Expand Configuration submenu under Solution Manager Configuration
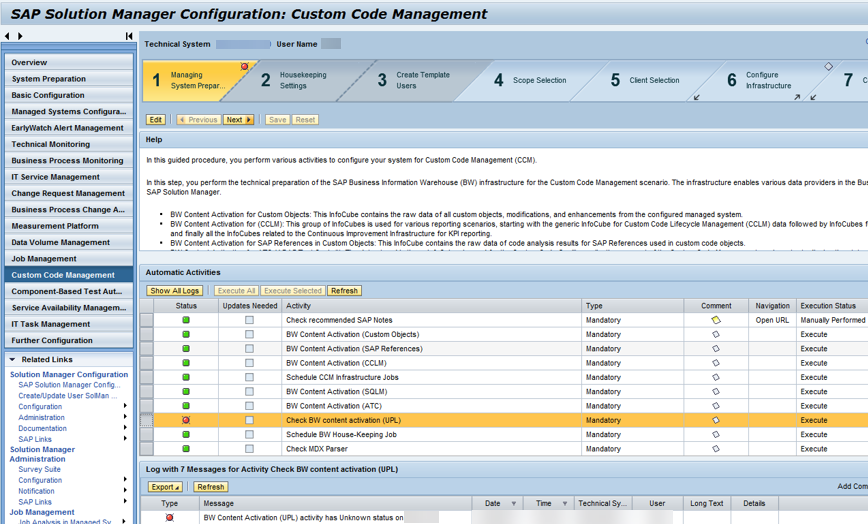Image resolution: width=868 pixels, height=524 pixels. (x=125, y=406)
